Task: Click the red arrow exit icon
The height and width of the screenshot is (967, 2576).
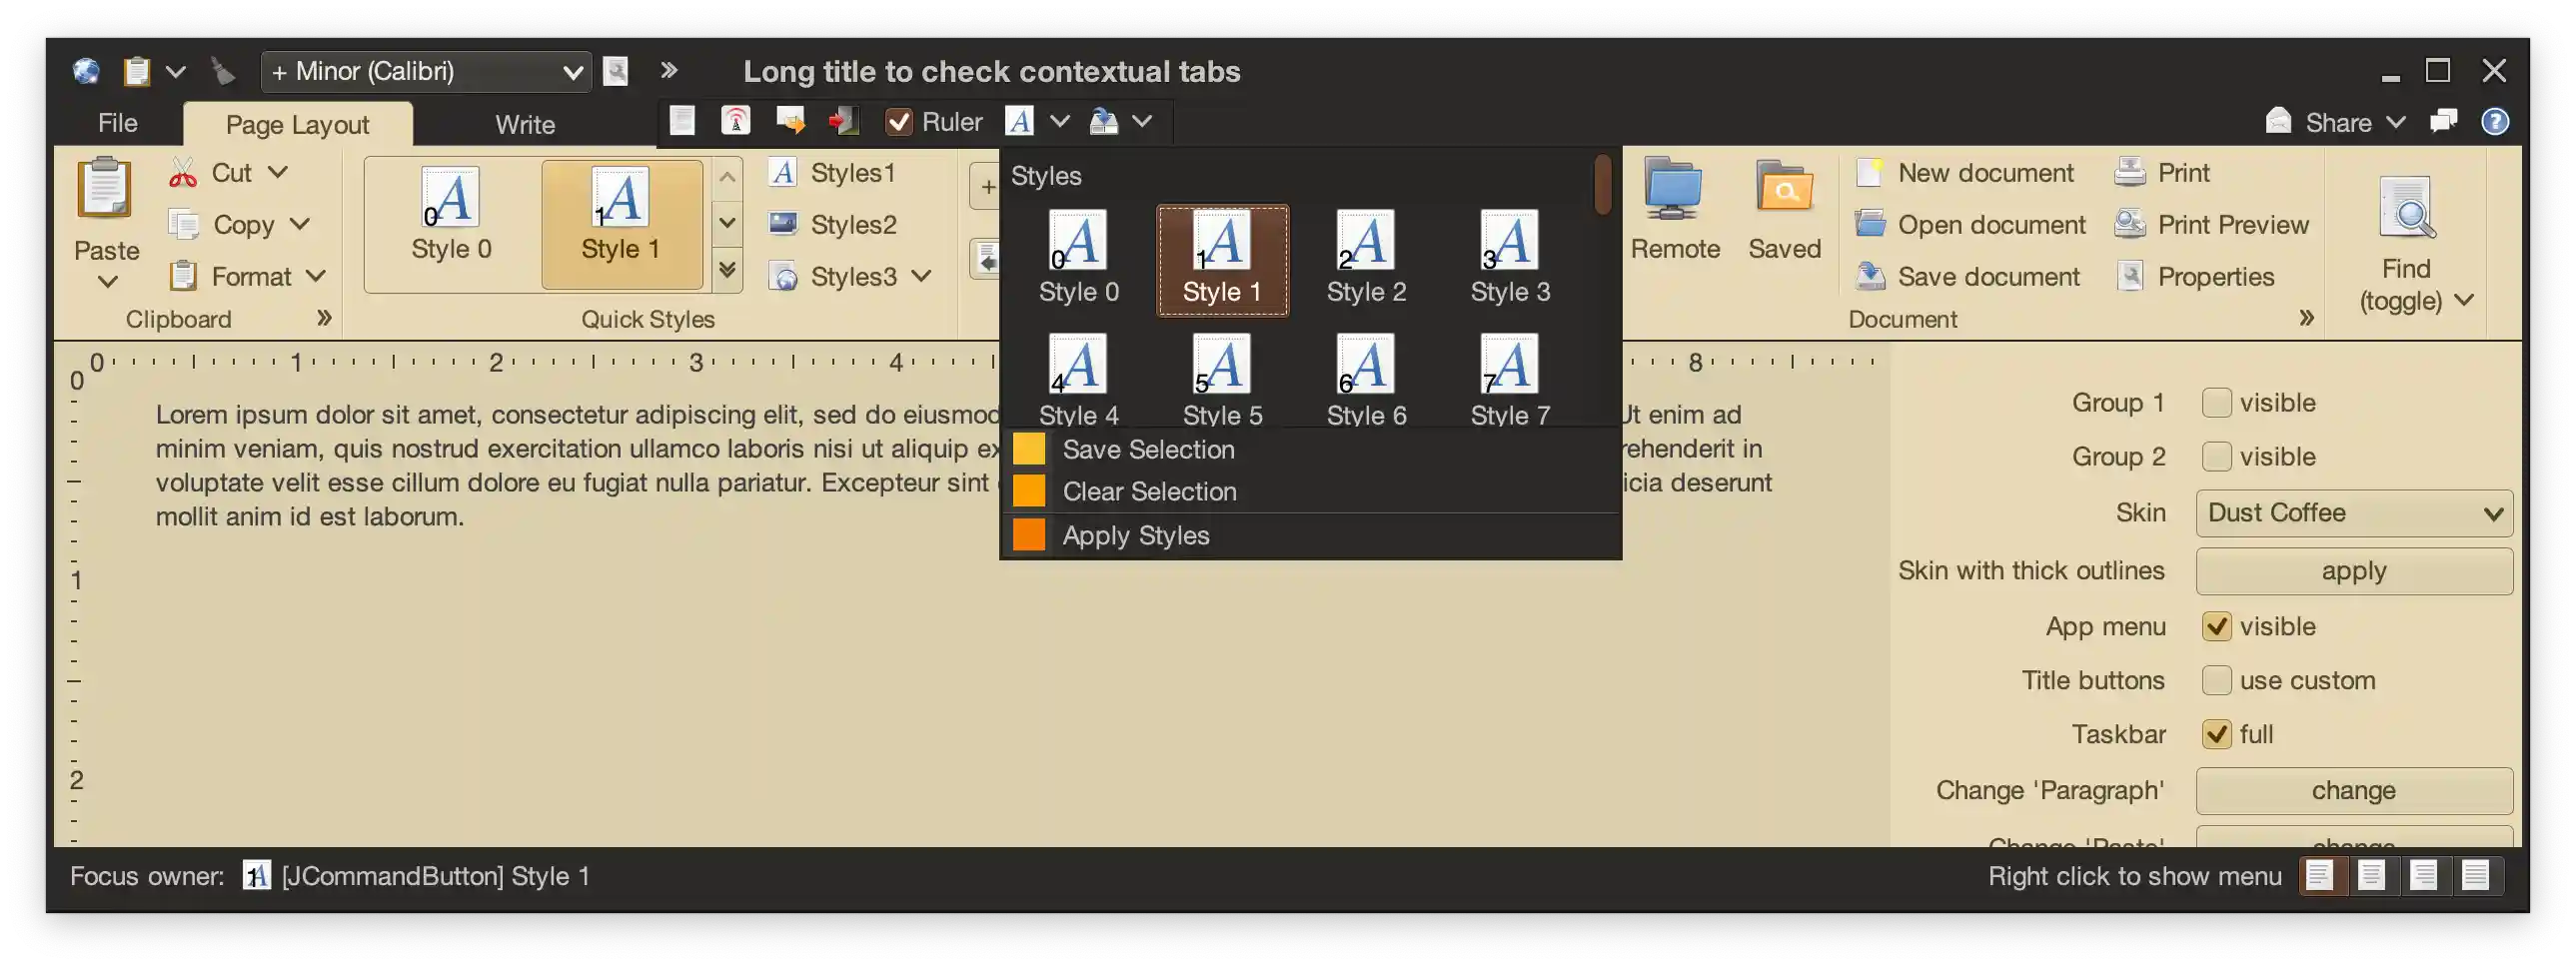Action: (843, 121)
